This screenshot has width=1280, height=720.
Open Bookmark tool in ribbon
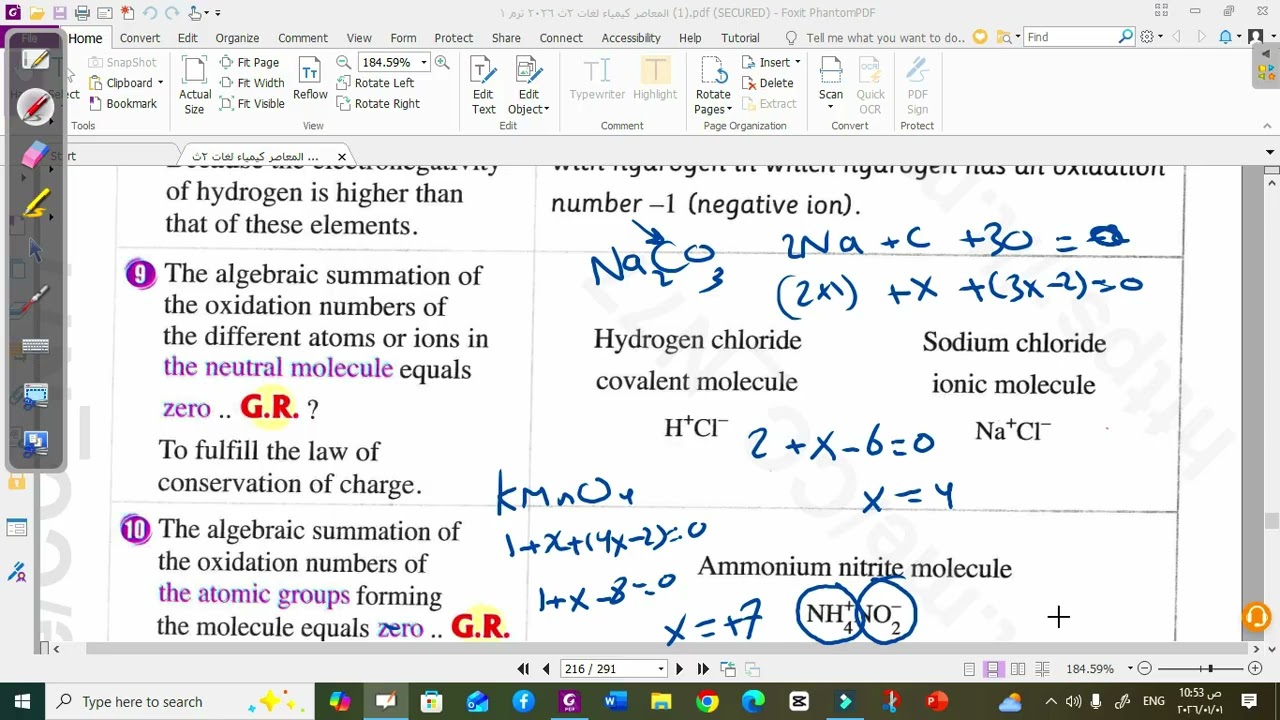point(122,103)
